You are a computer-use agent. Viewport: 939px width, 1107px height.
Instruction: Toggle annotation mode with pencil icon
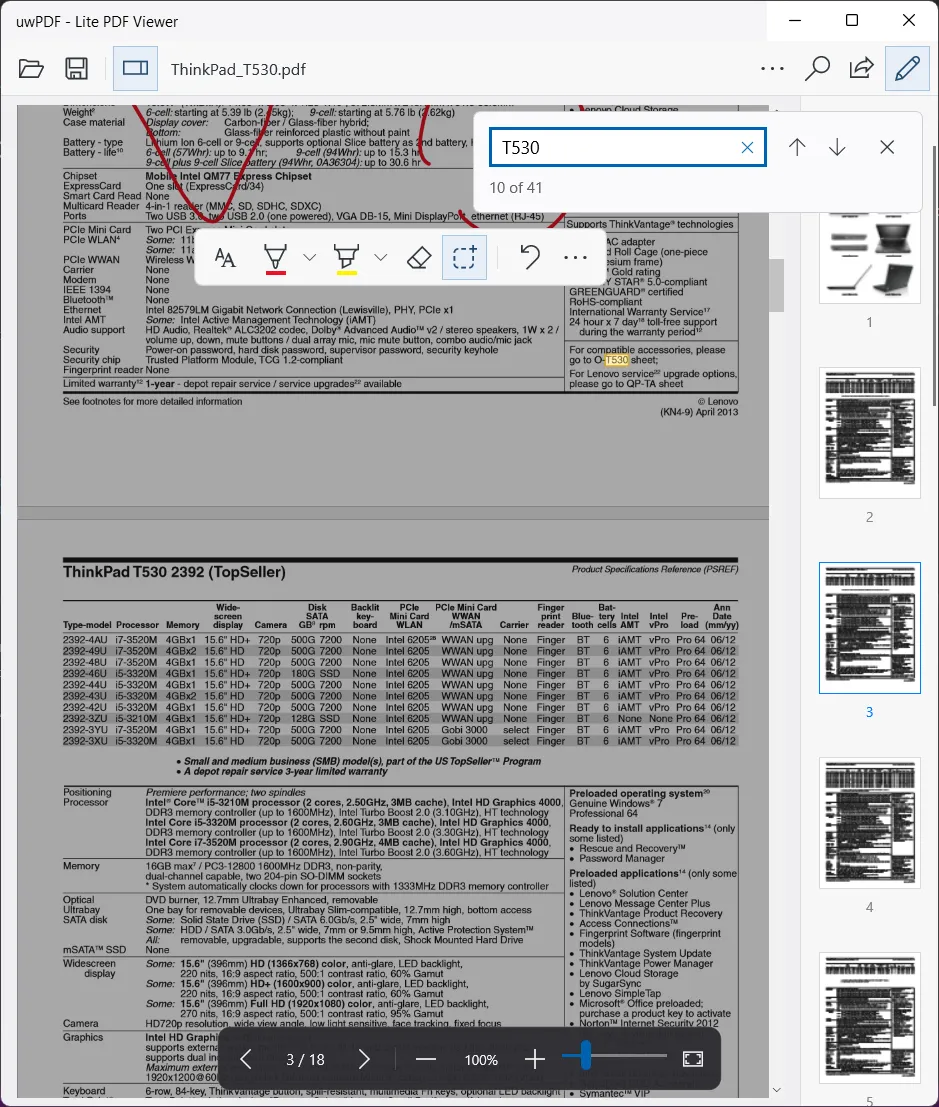pos(907,68)
